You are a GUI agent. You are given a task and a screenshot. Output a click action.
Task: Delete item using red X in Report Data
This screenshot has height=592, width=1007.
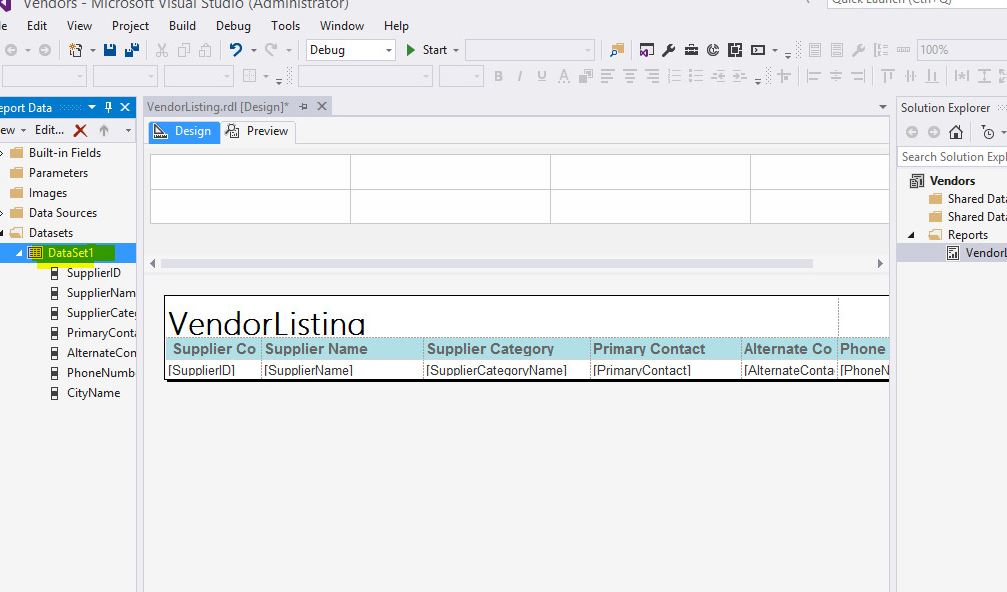[81, 130]
